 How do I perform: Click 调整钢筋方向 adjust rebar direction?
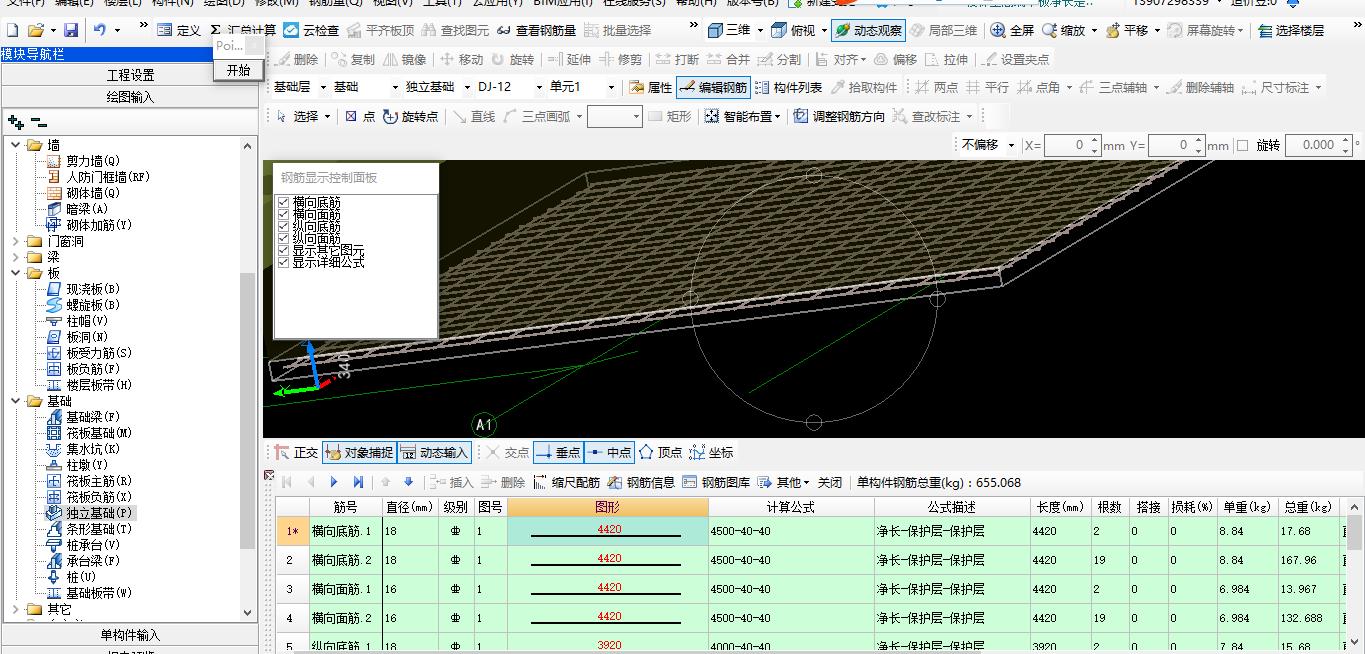click(838, 117)
